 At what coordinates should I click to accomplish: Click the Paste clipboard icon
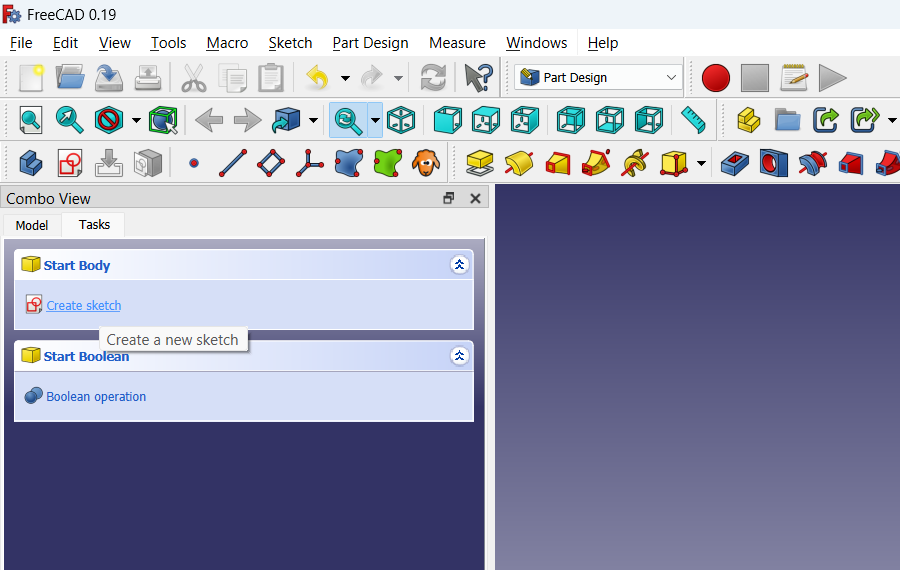tap(271, 77)
